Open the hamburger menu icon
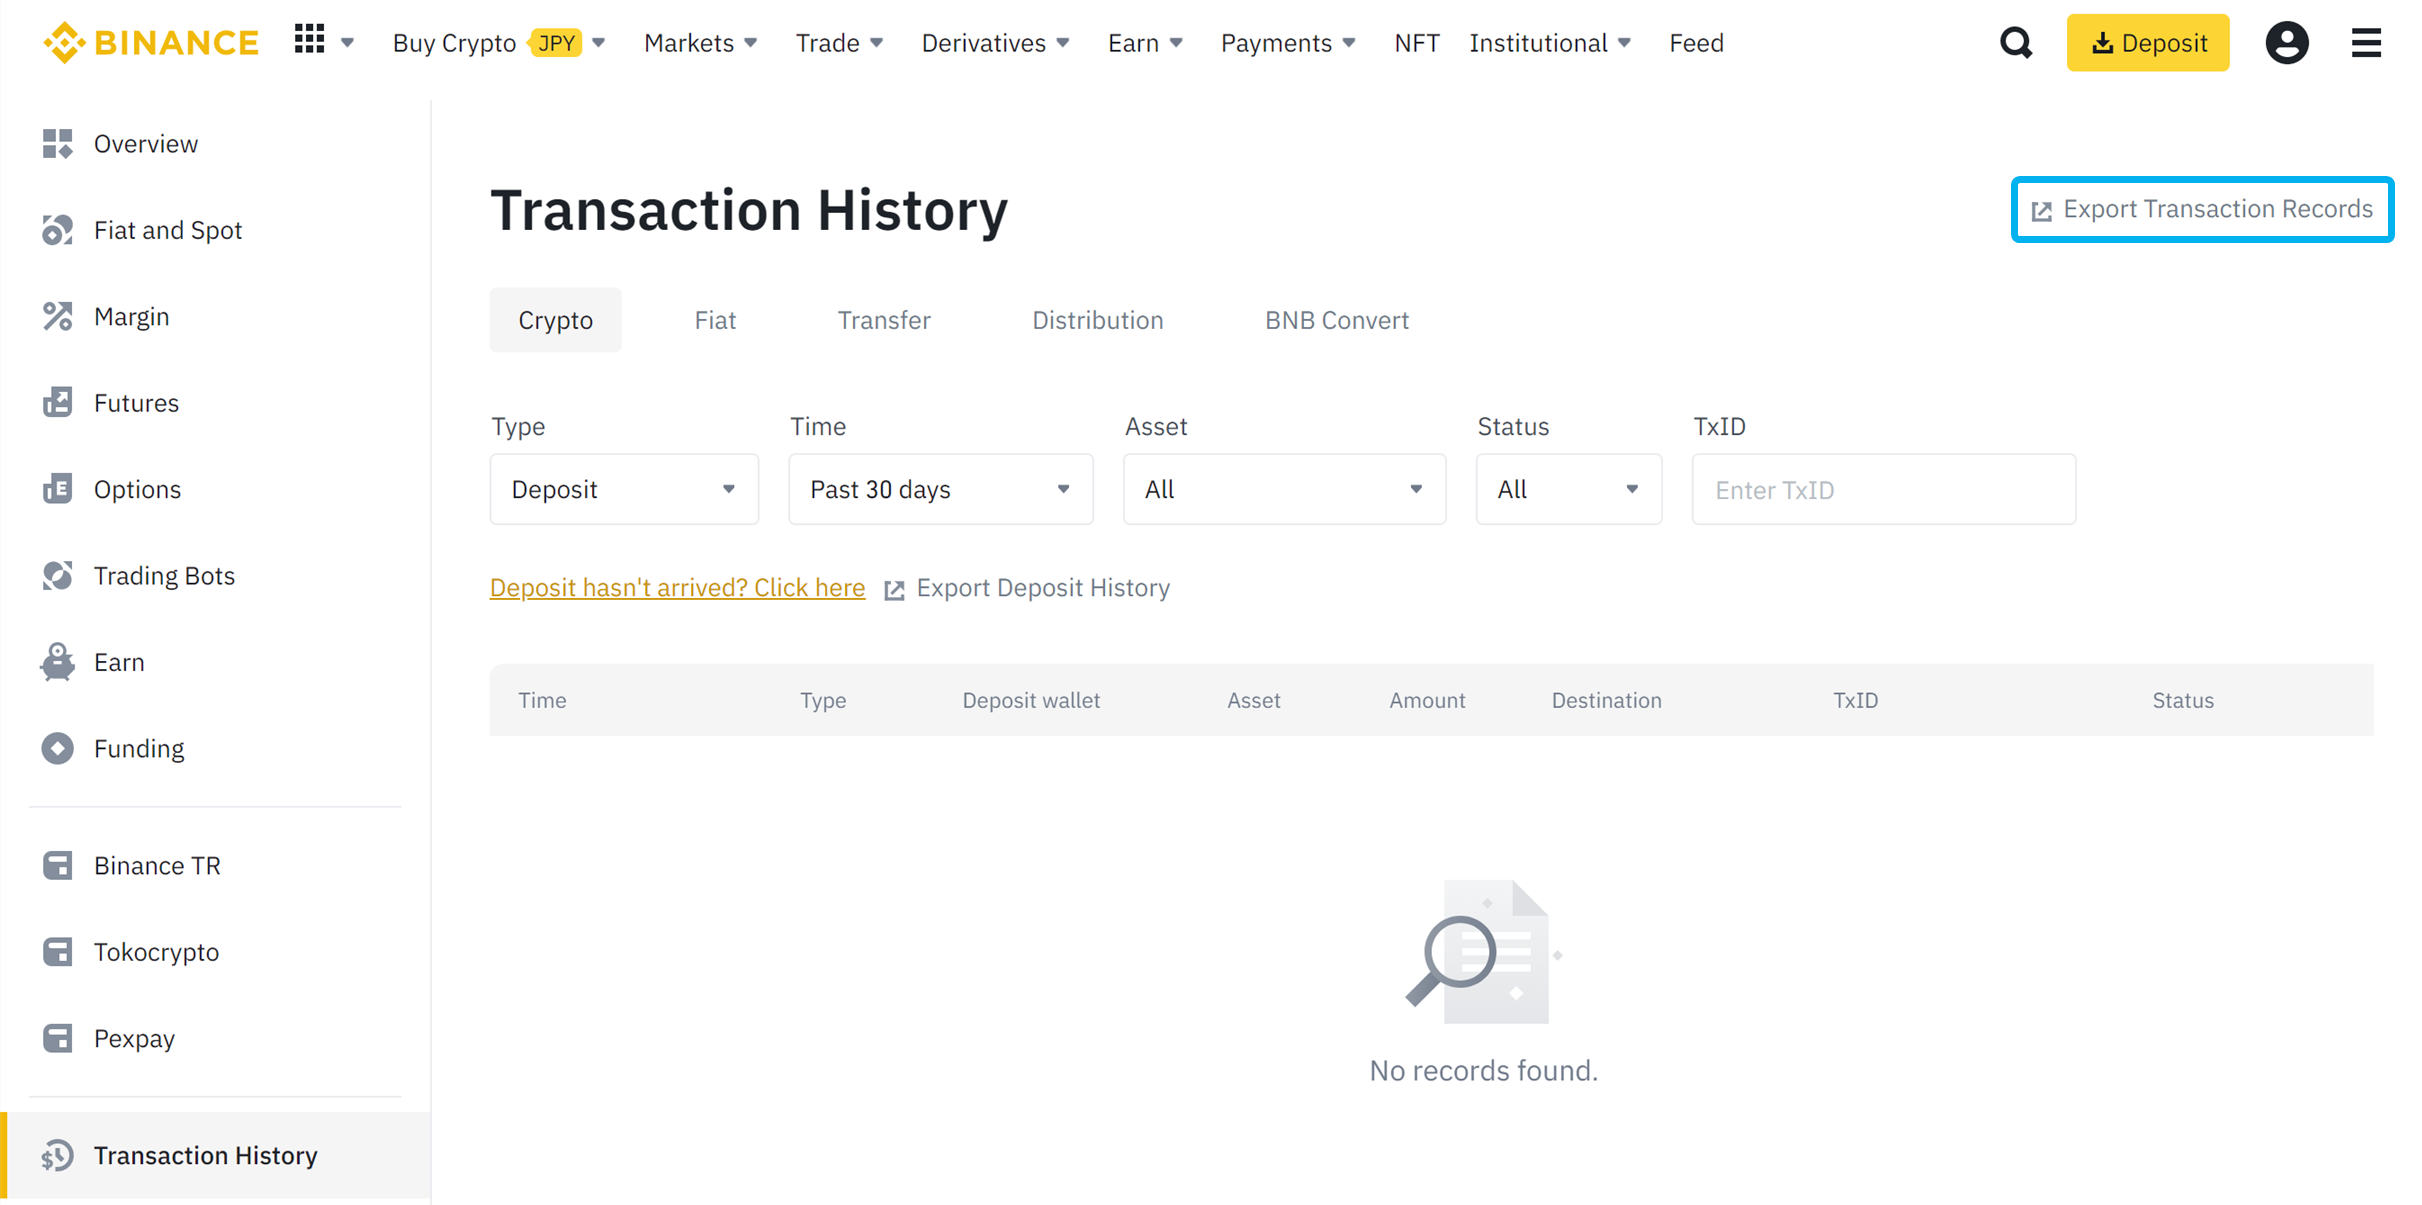Viewport: 2422px width, 1205px height. coord(2366,43)
